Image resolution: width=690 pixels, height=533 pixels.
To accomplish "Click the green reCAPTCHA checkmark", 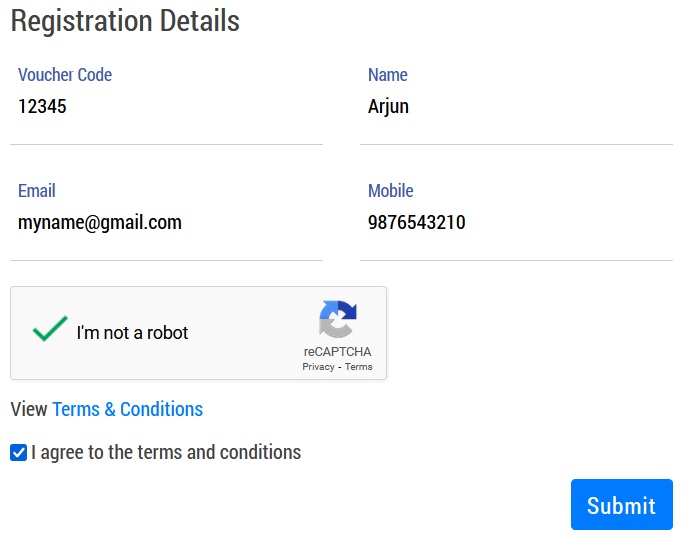I will click(x=49, y=329).
